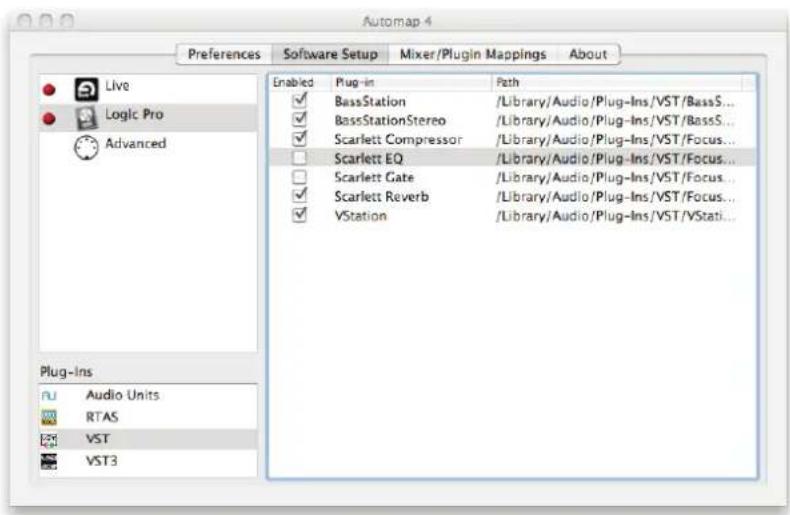Select Advanced in the software list
Viewport: 790px width, 515px height.
click(148, 147)
